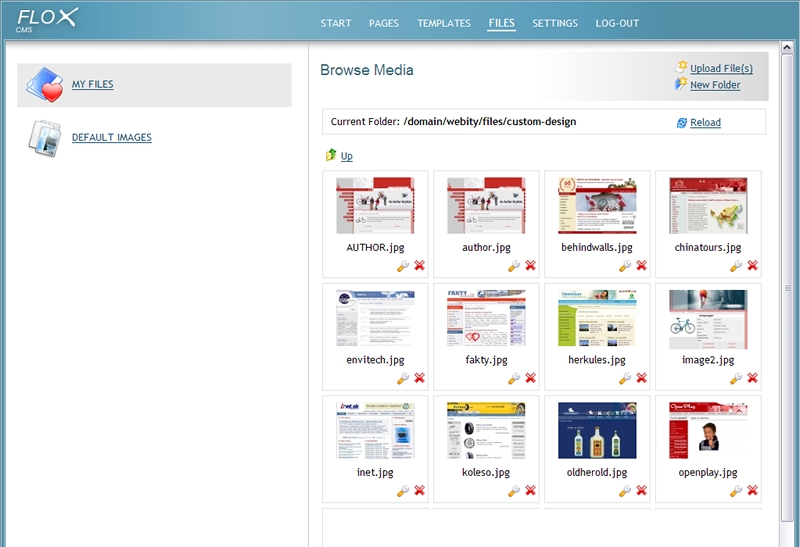
Task: Delete chinatours.jpg with the red X
Action: pos(753,265)
